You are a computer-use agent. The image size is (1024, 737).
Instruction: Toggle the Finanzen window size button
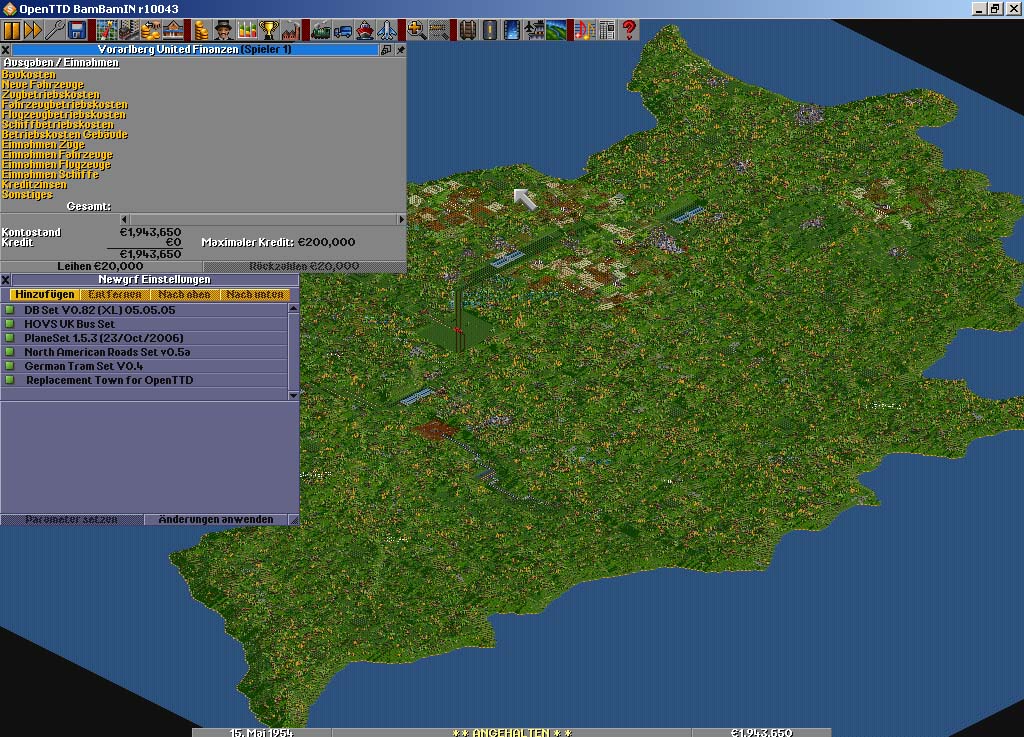[x=387, y=49]
